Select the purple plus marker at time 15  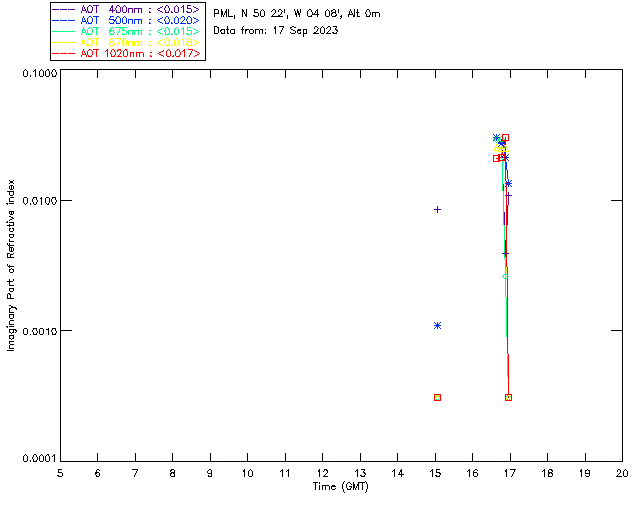[437, 209]
